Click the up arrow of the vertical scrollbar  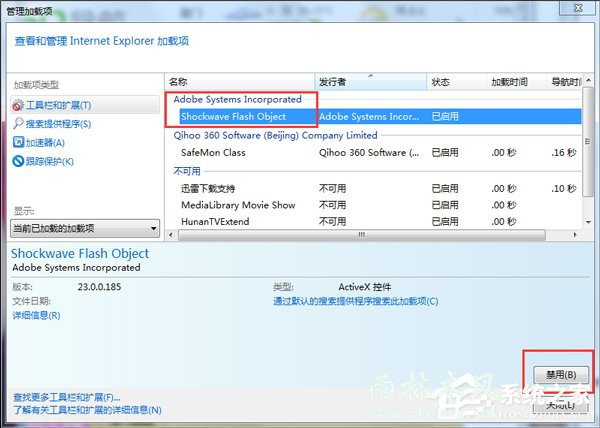click(588, 81)
